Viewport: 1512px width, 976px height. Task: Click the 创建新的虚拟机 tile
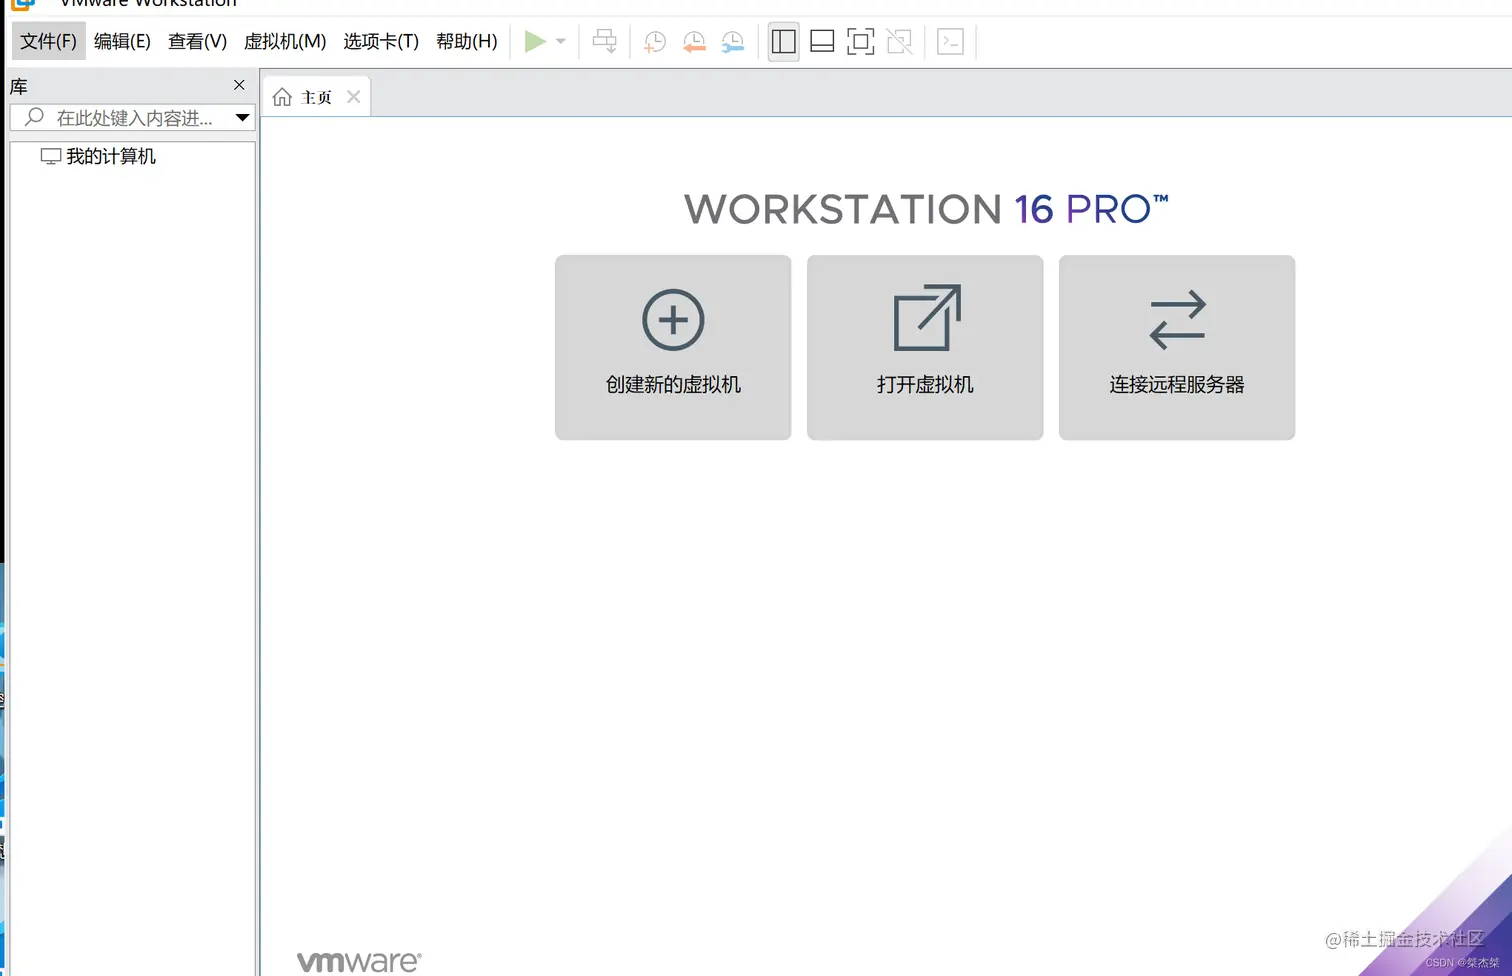click(x=673, y=347)
